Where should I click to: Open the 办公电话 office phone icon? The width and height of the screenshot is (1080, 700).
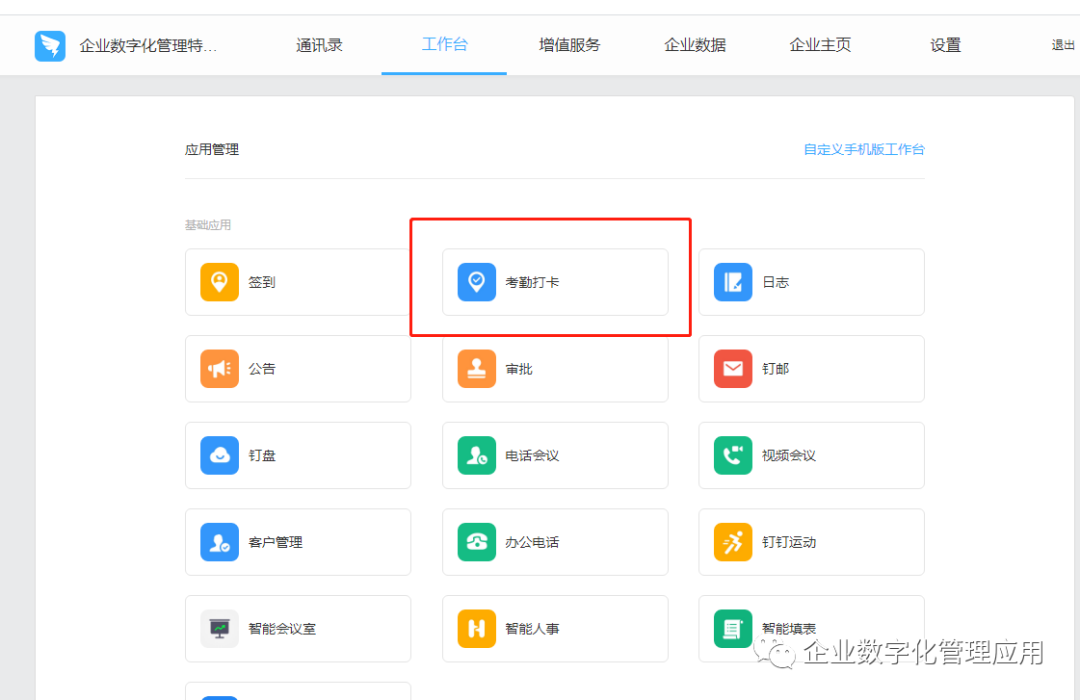(476, 542)
